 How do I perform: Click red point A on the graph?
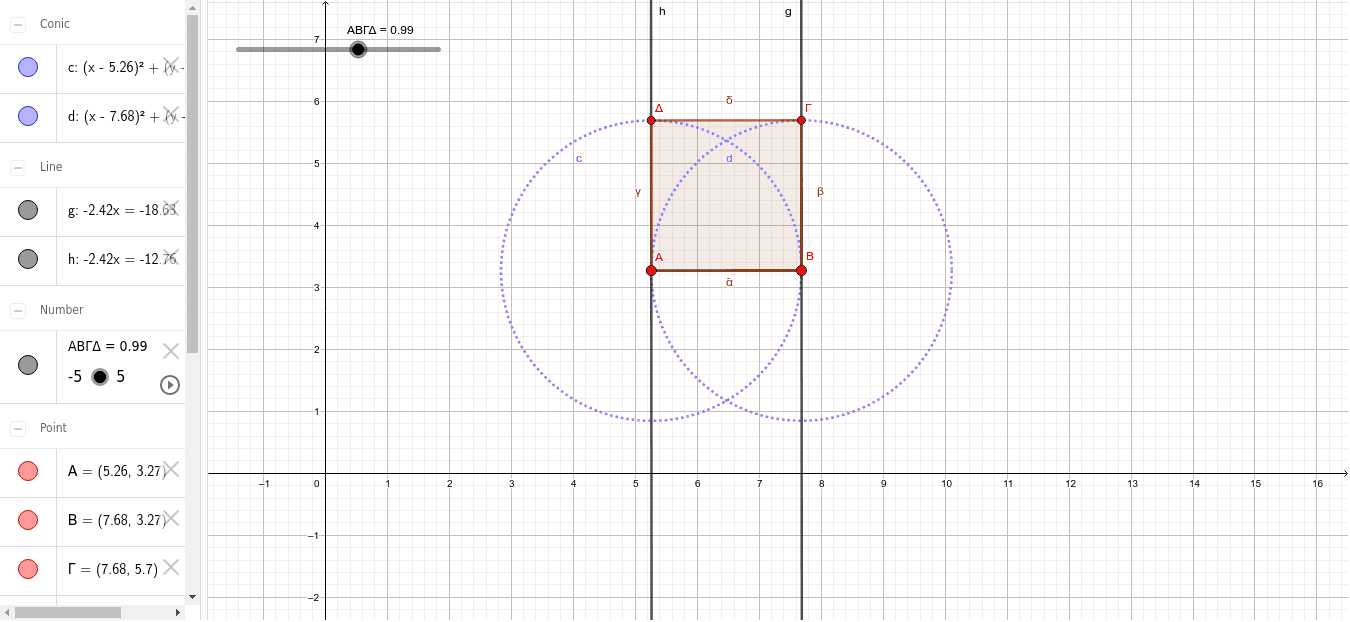point(651,270)
